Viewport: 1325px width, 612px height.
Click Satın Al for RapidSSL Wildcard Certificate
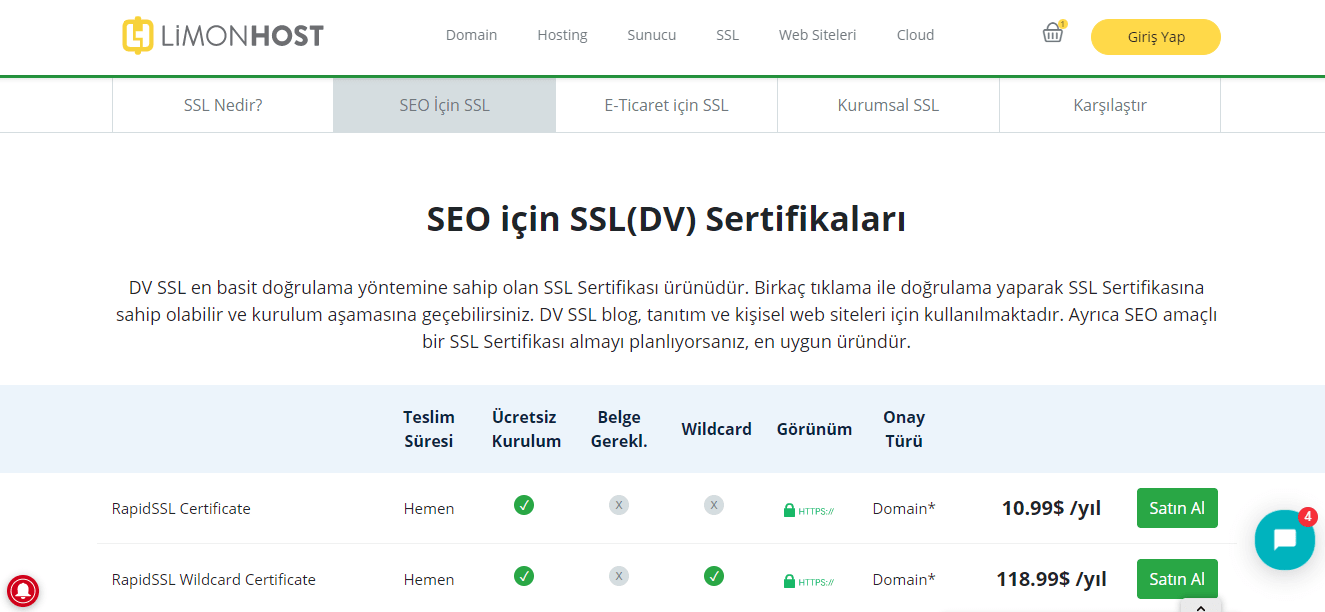[1177, 579]
